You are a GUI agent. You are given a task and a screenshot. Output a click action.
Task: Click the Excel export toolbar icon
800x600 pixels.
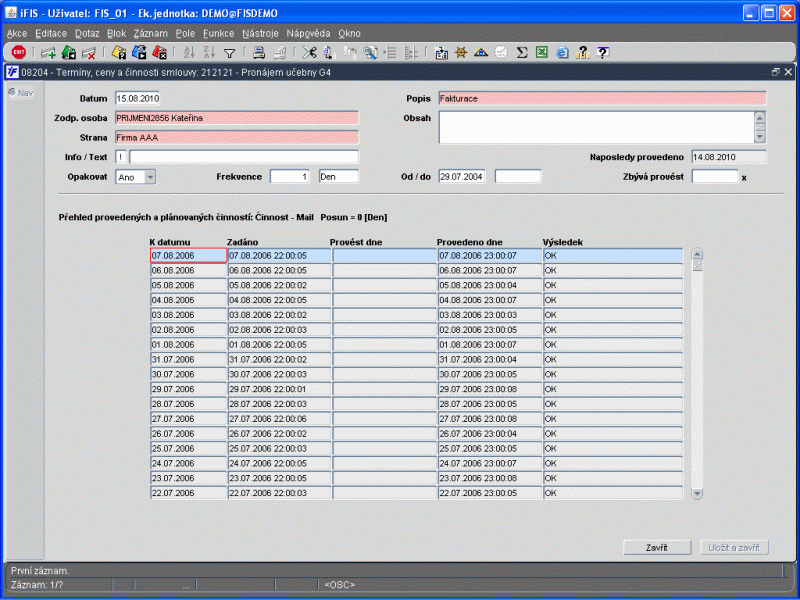541,52
